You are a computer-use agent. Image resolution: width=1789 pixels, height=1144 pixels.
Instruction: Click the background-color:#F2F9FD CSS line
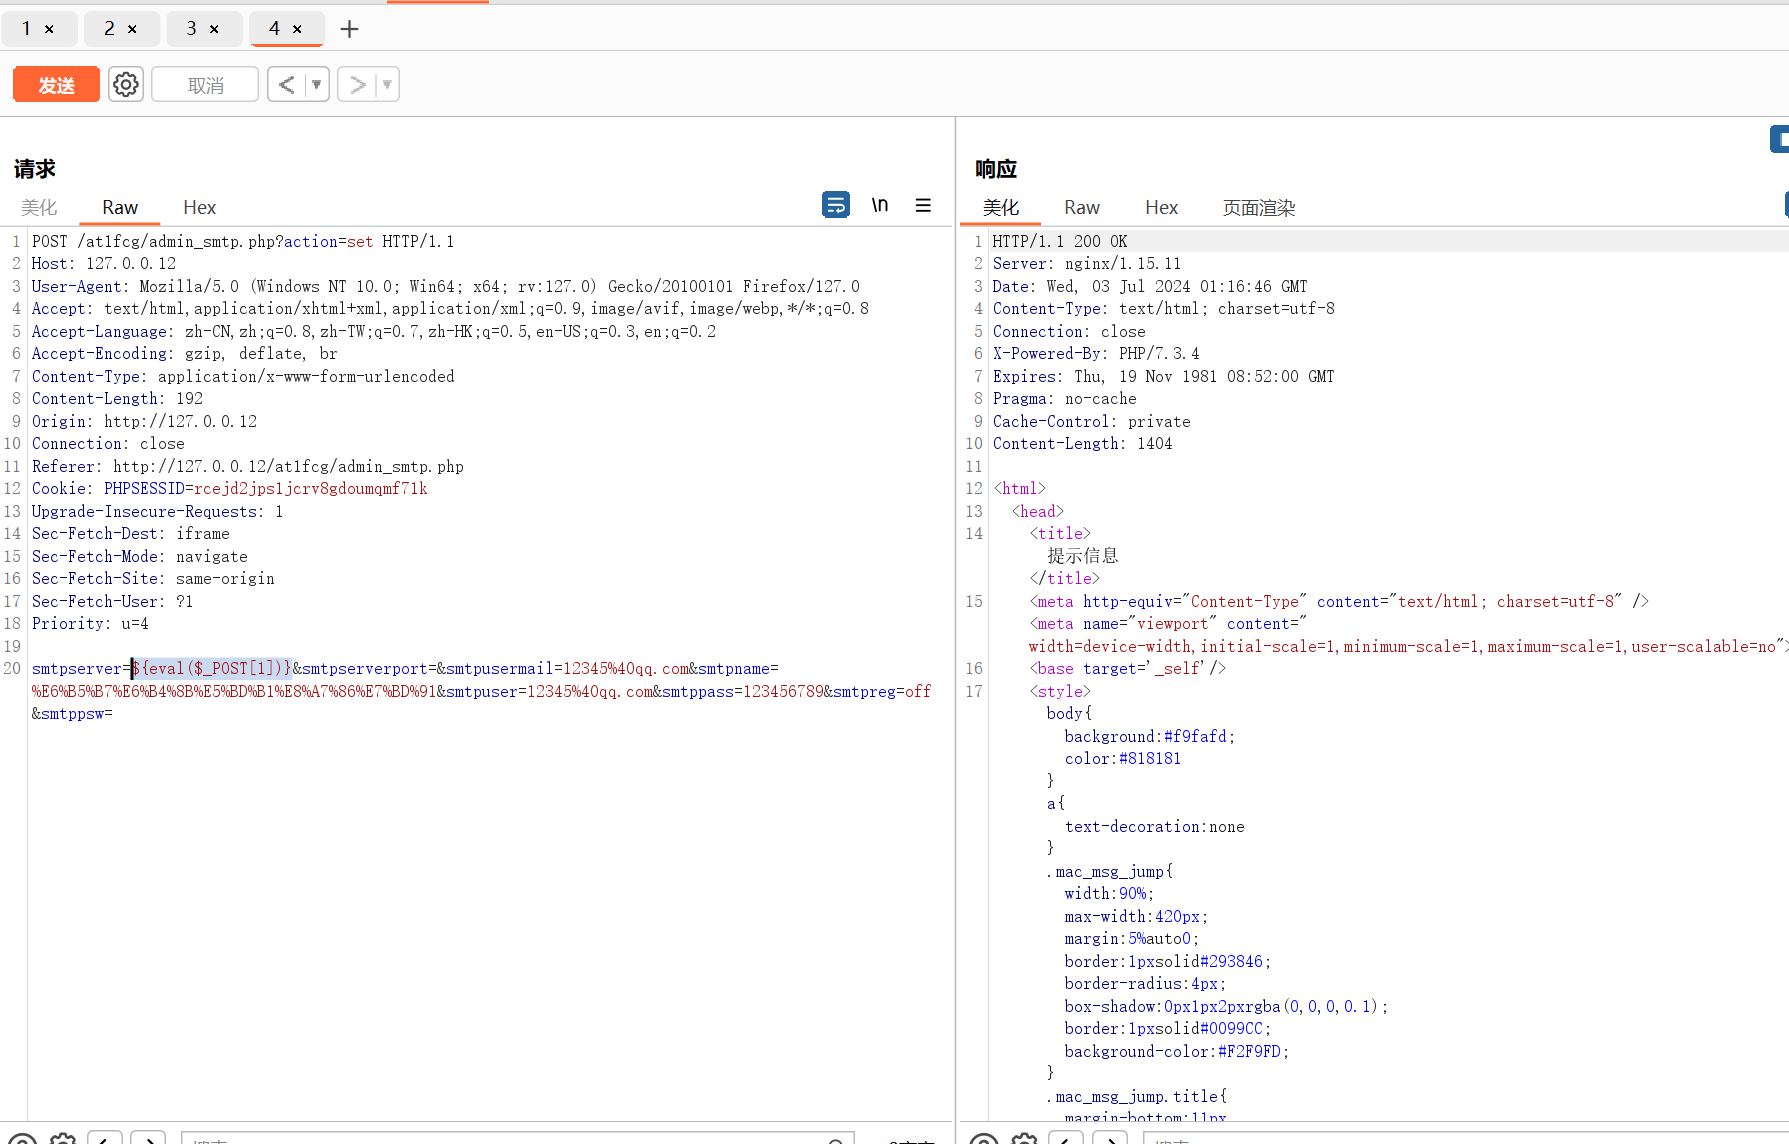pyautogui.click(x=1177, y=1051)
